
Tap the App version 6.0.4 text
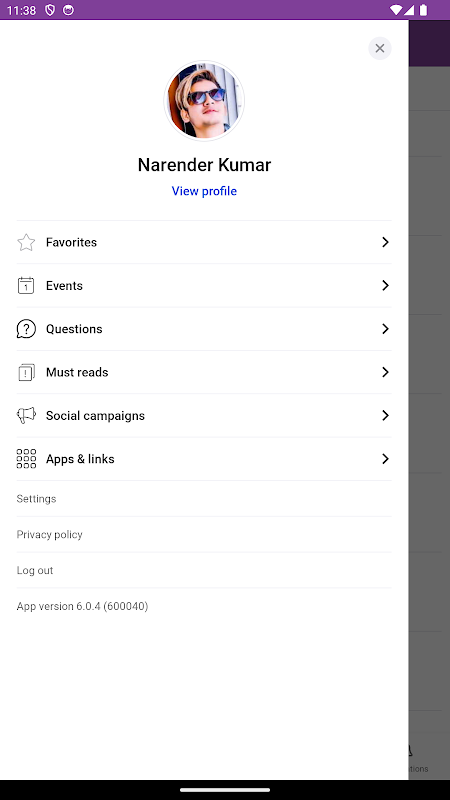(82, 606)
